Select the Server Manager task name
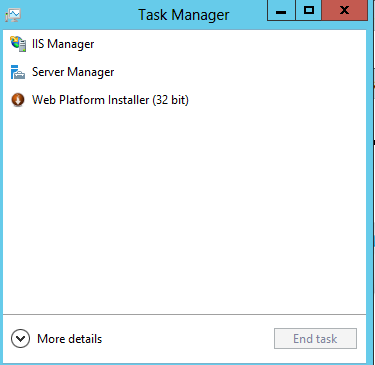The image size is (375, 365). click(x=73, y=72)
